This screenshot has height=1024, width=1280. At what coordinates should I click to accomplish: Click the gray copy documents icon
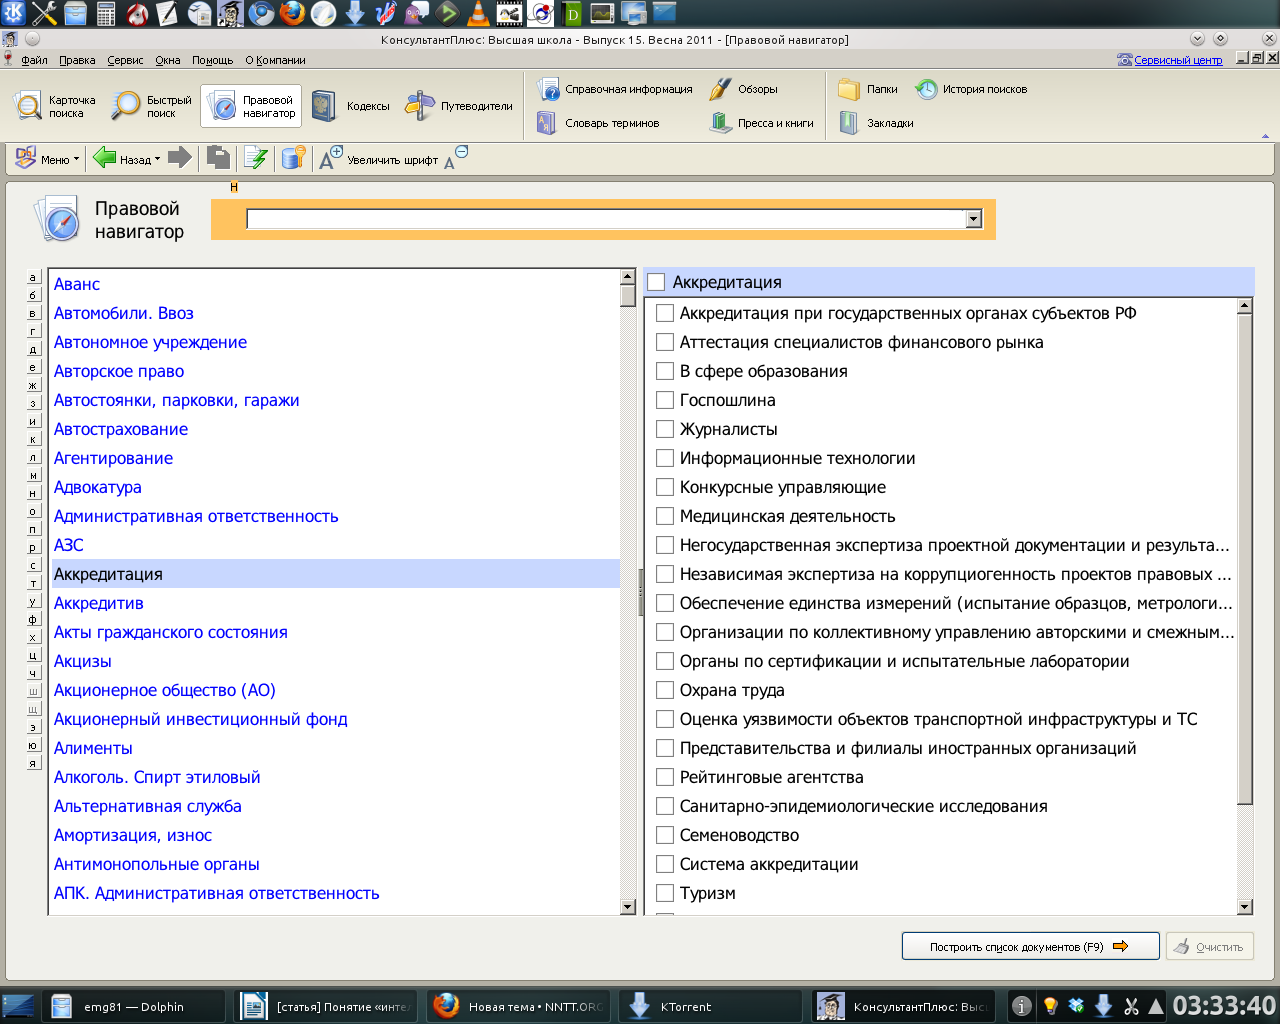[x=218, y=158]
